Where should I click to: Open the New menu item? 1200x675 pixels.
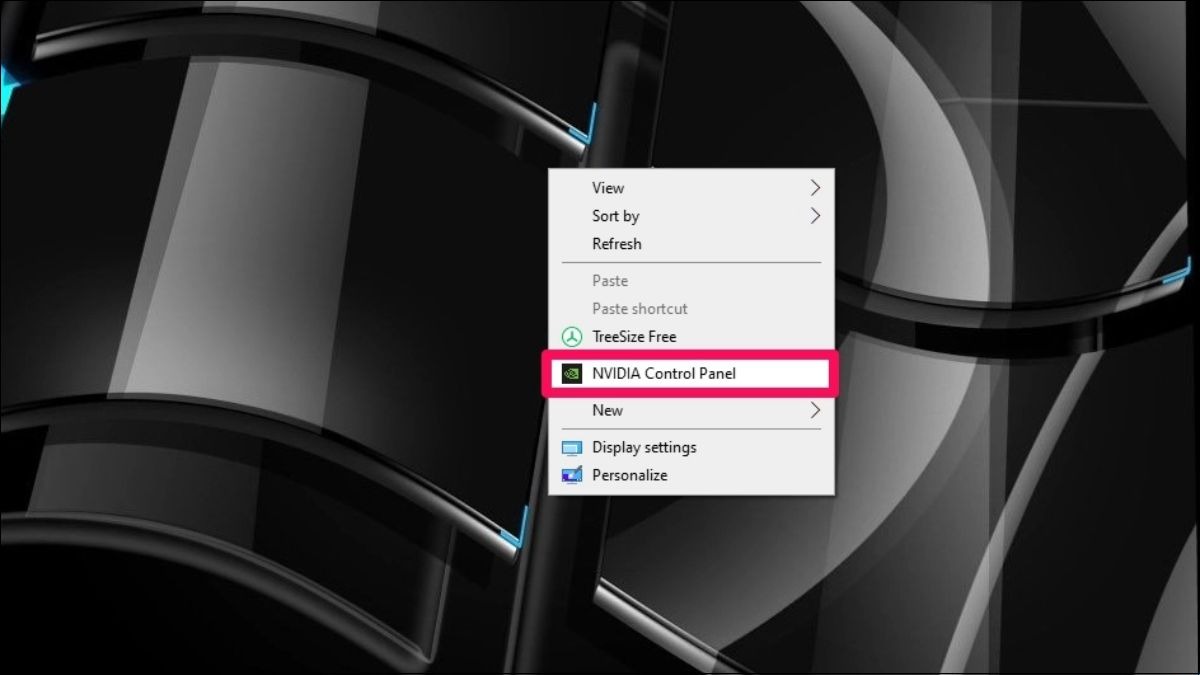(691, 410)
